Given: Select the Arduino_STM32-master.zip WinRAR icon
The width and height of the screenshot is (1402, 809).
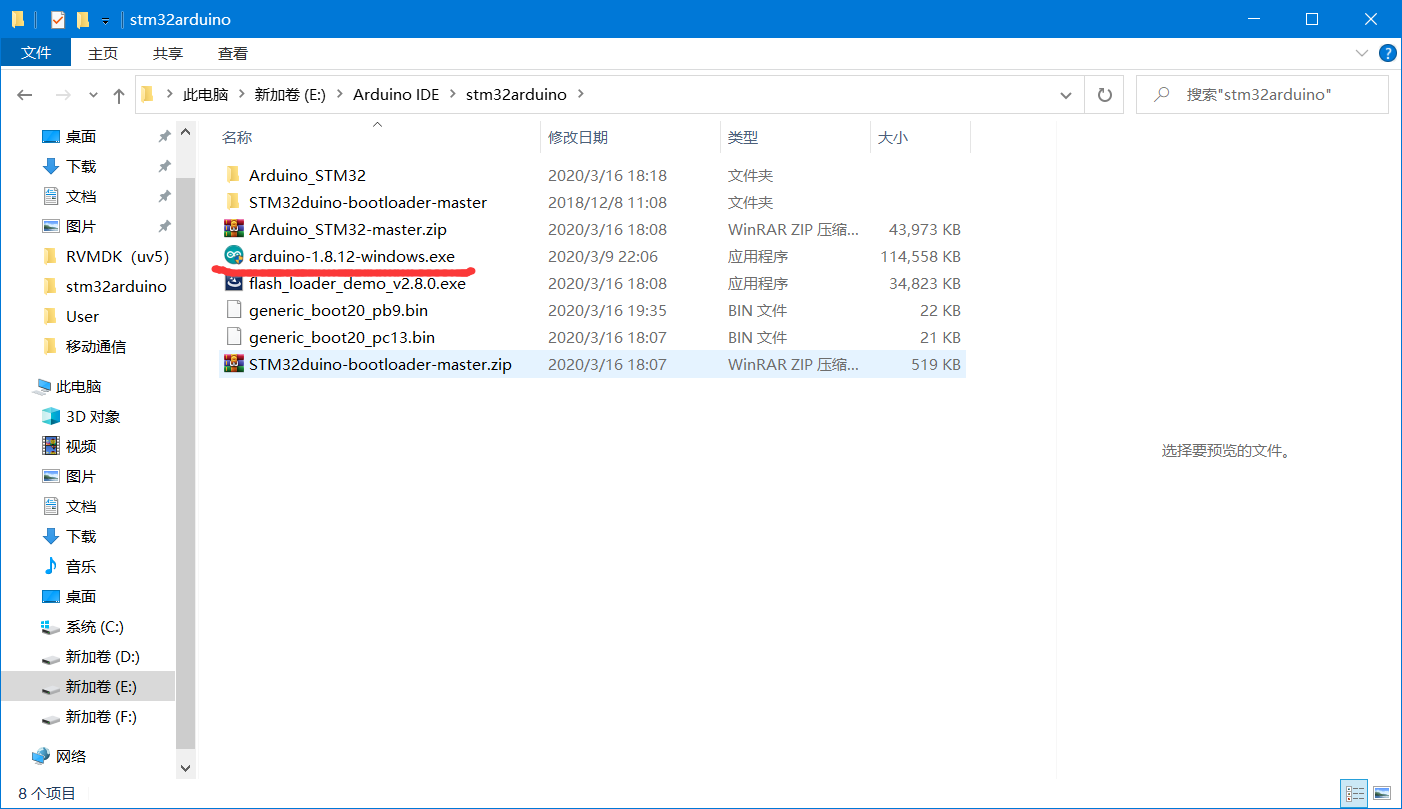Looking at the screenshot, I should click(234, 229).
